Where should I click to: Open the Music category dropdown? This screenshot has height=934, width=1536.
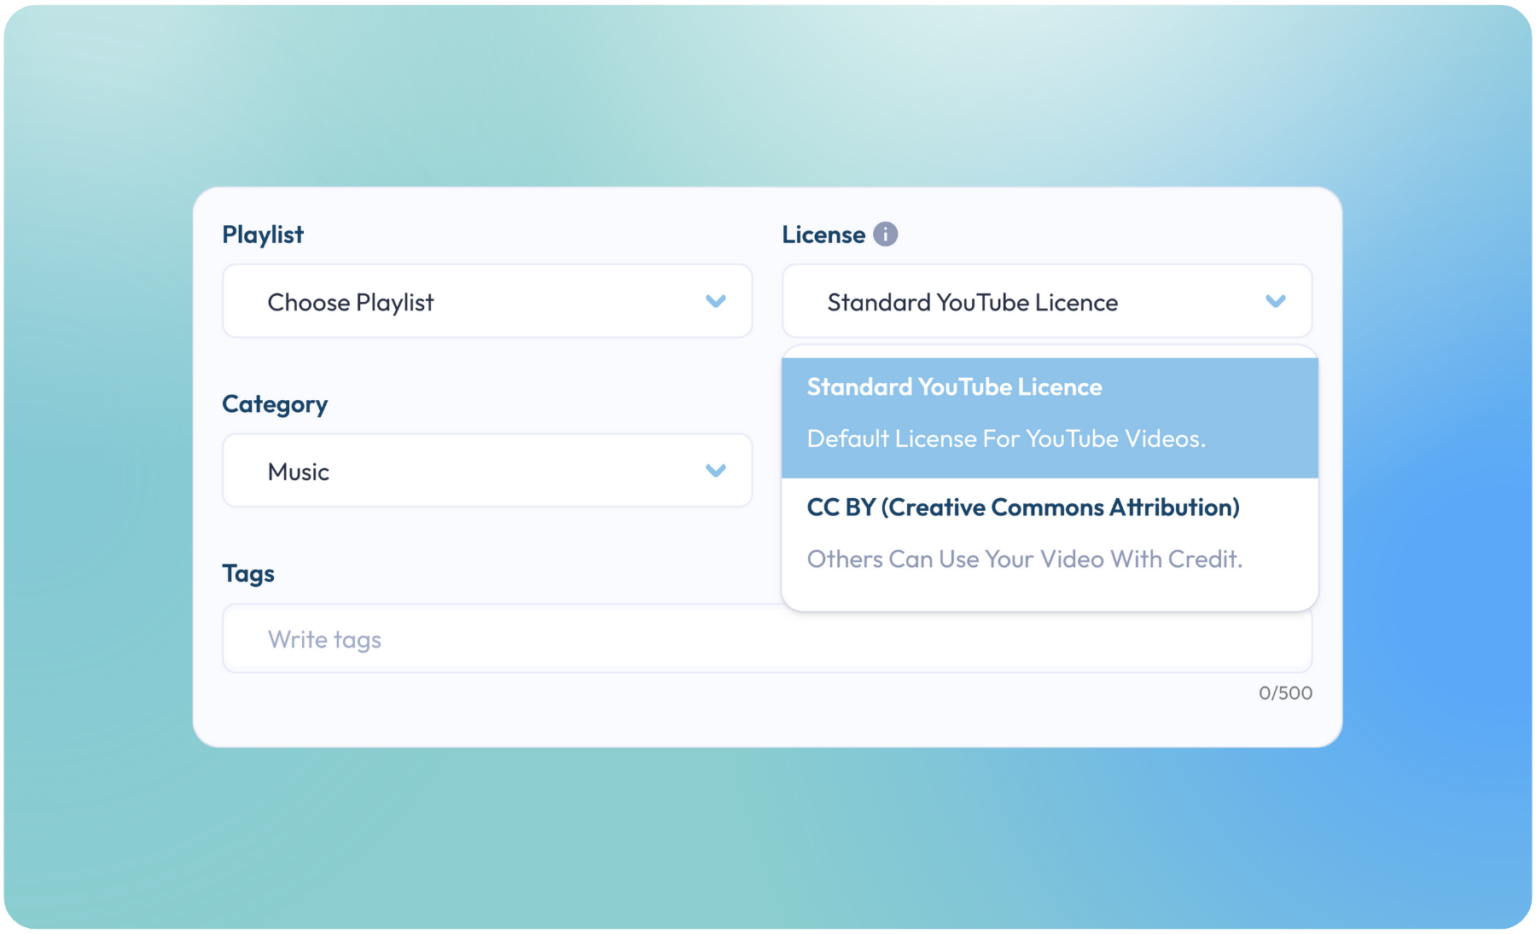487,470
